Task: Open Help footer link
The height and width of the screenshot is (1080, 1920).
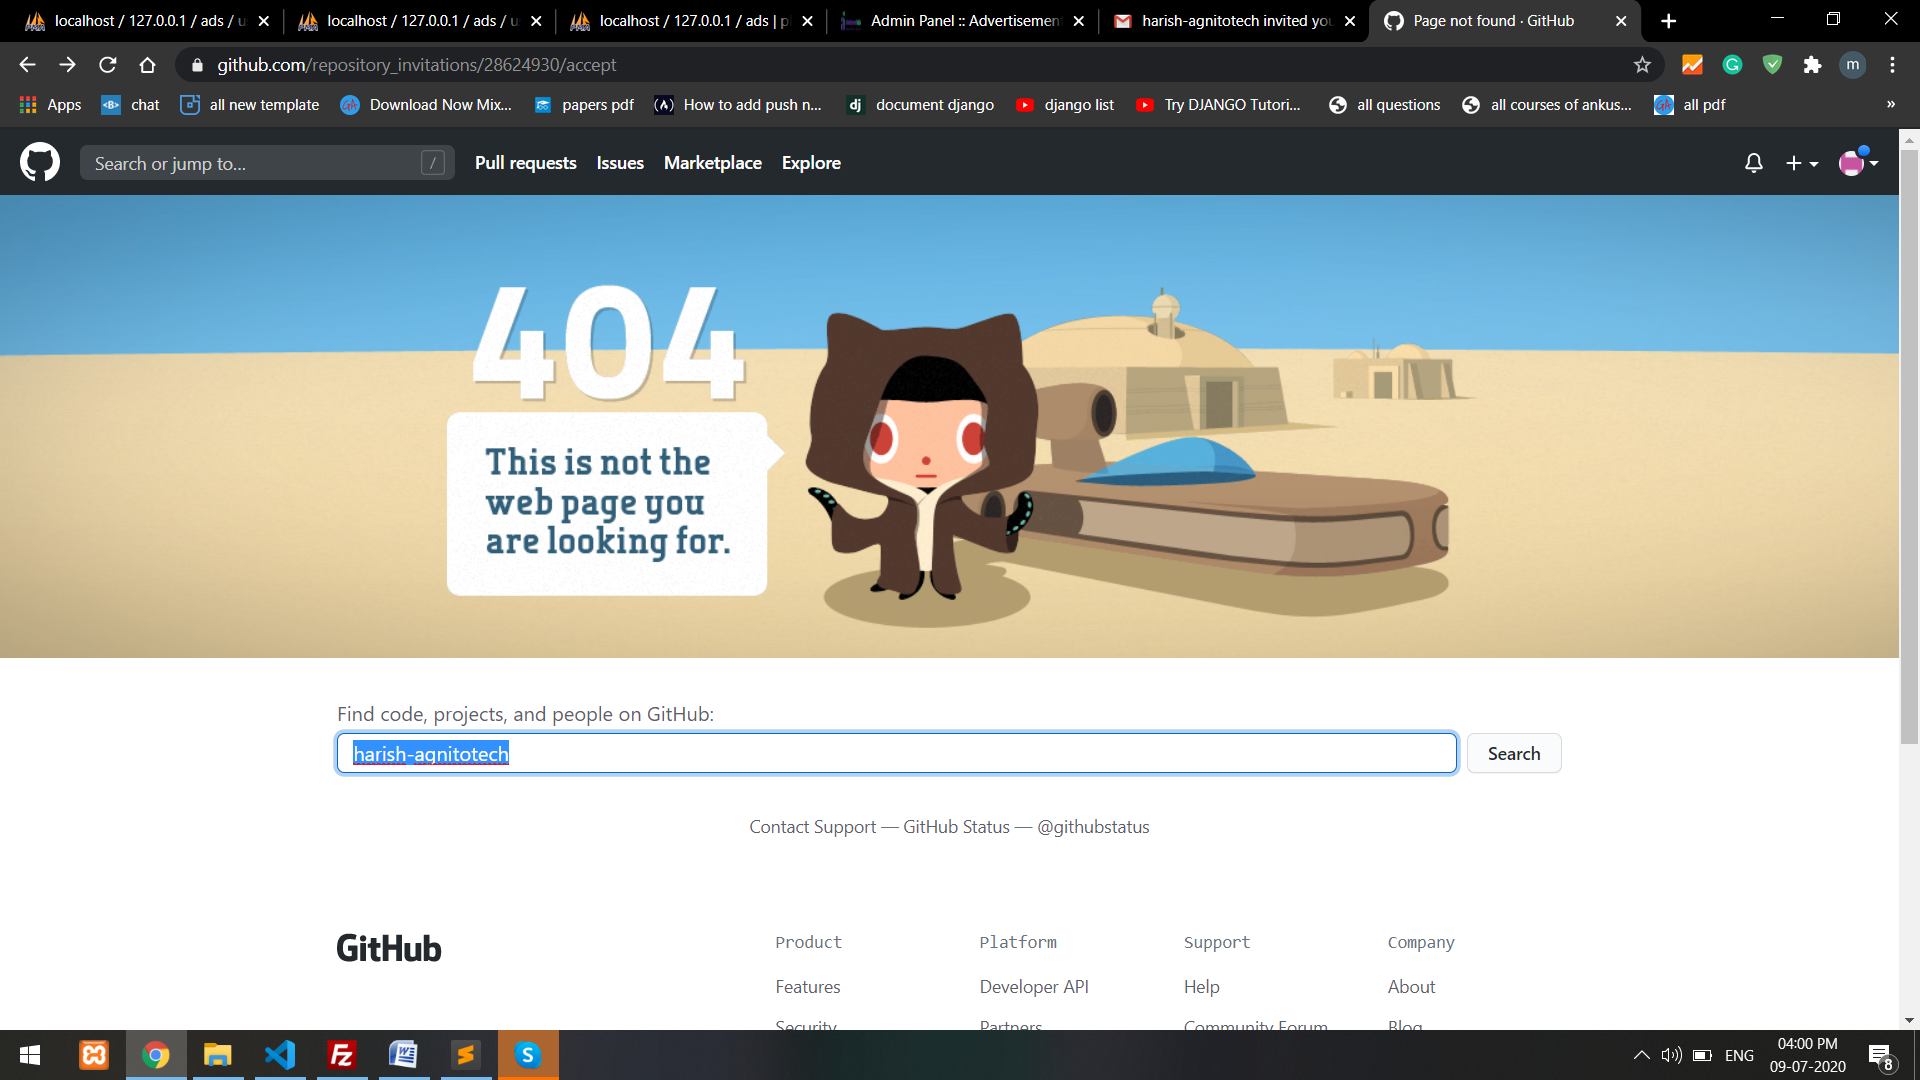Action: pyautogui.click(x=1201, y=987)
